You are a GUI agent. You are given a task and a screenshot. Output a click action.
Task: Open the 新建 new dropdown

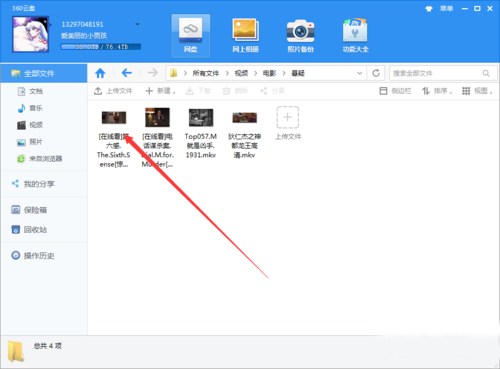pos(160,91)
